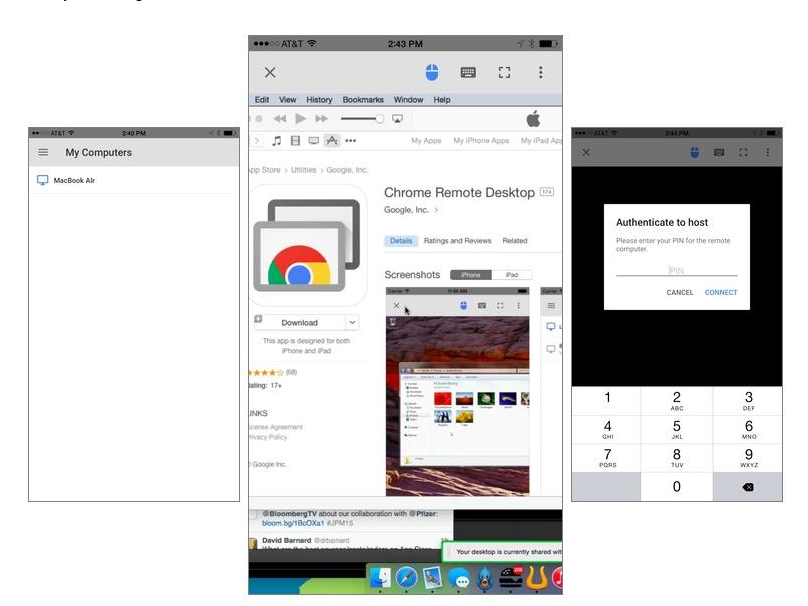Open Finder from the Dock
The image size is (808, 606).
pos(381,578)
